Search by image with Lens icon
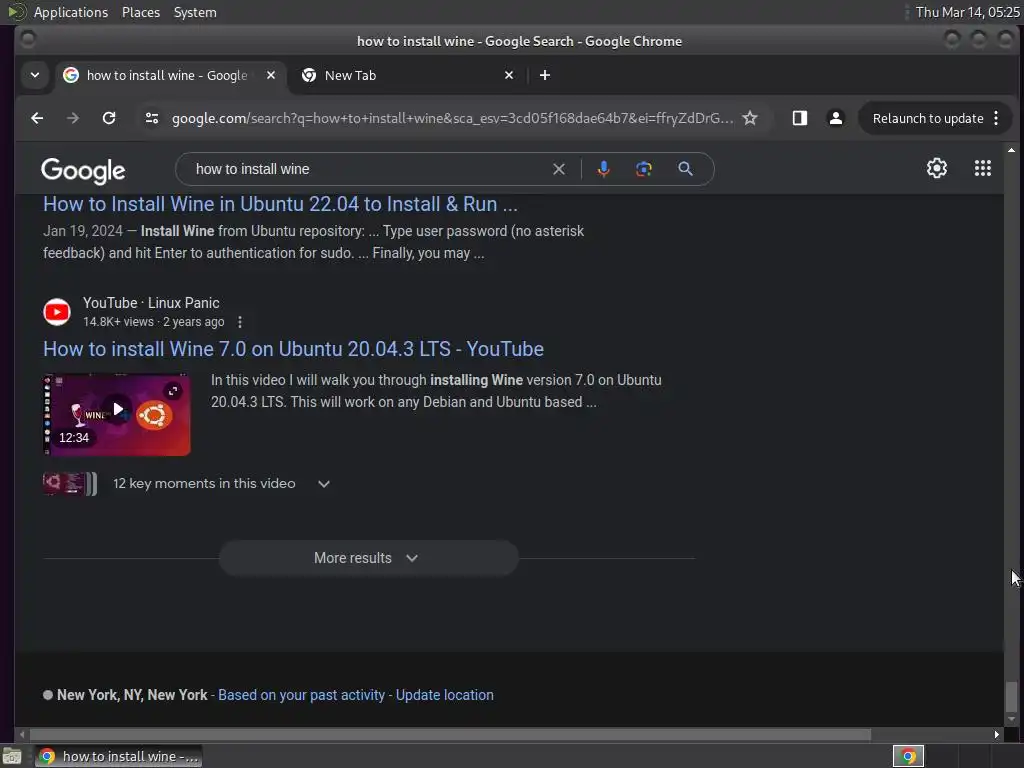Viewport: 1024px width, 768px height. (644, 169)
